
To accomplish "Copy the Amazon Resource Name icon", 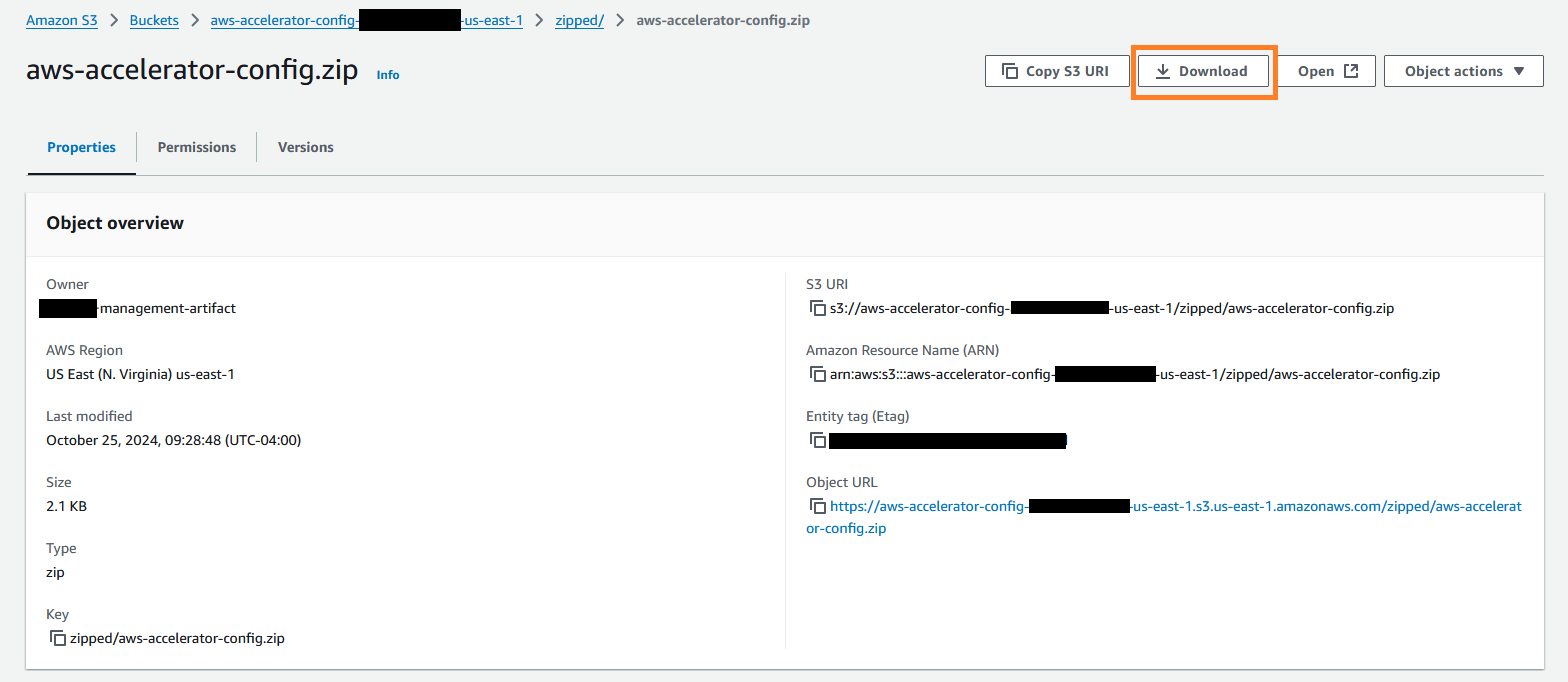I will pyautogui.click(x=818, y=374).
